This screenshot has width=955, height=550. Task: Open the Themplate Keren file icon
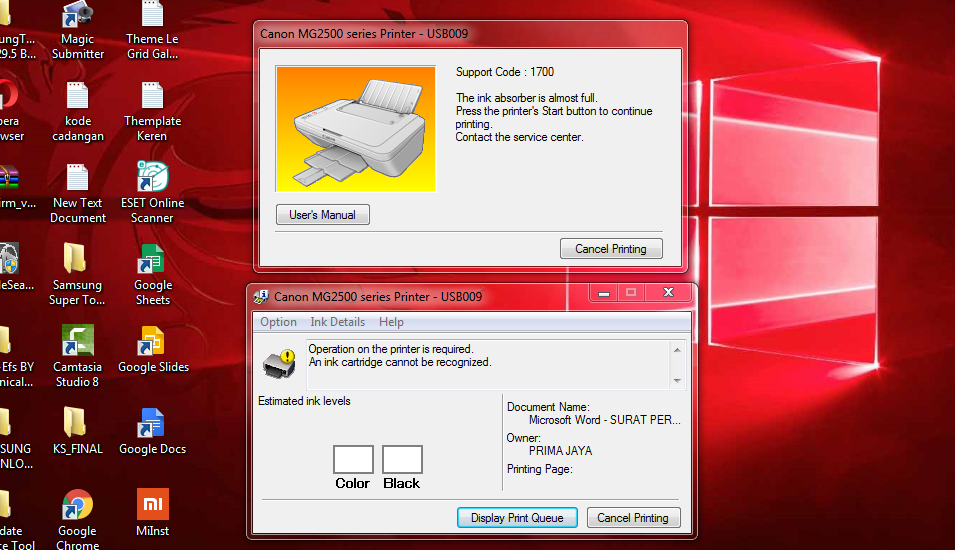tap(152, 112)
